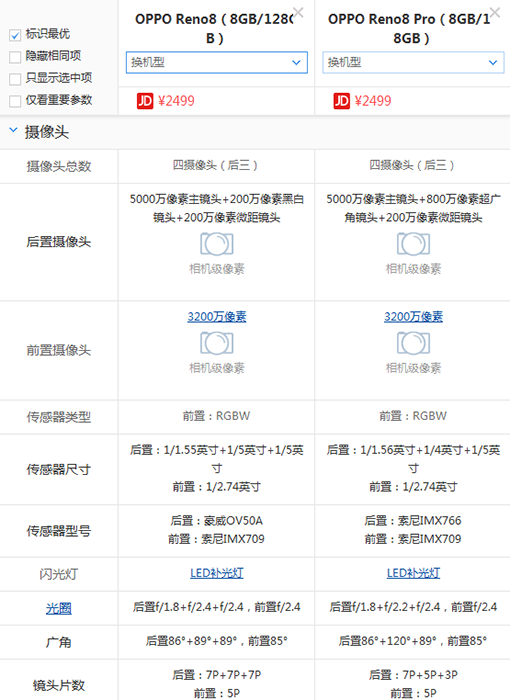
Task: Select the 前置摄像头 row label
Action: point(59,350)
